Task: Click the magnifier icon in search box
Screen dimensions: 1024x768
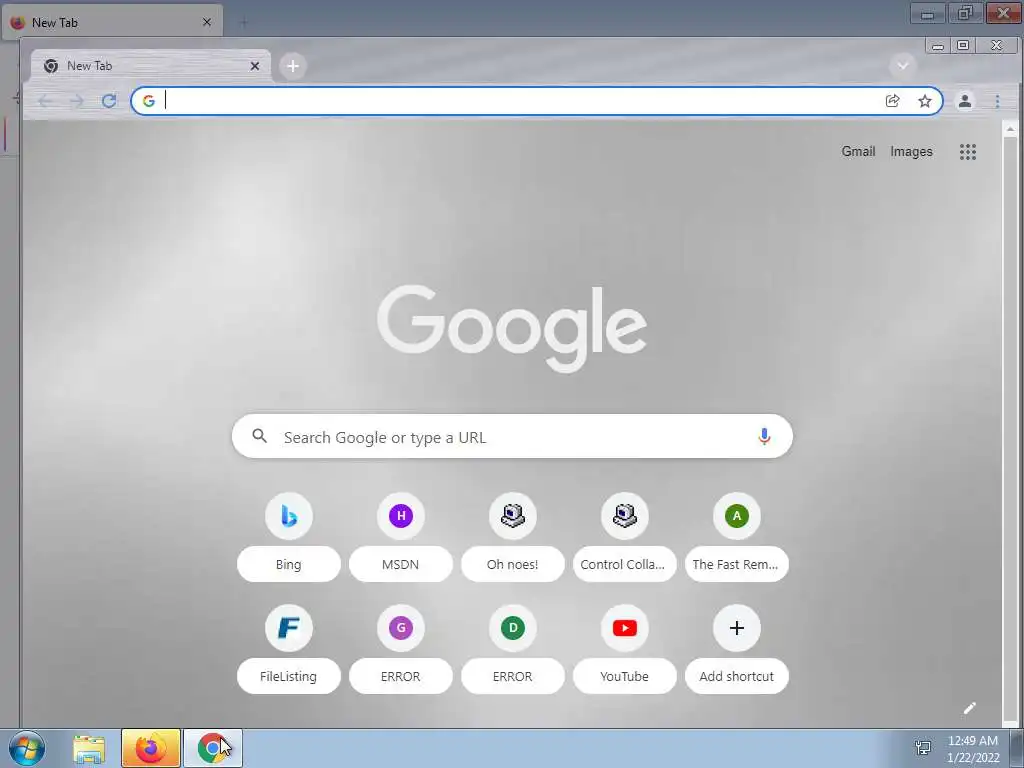Action: 259,436
